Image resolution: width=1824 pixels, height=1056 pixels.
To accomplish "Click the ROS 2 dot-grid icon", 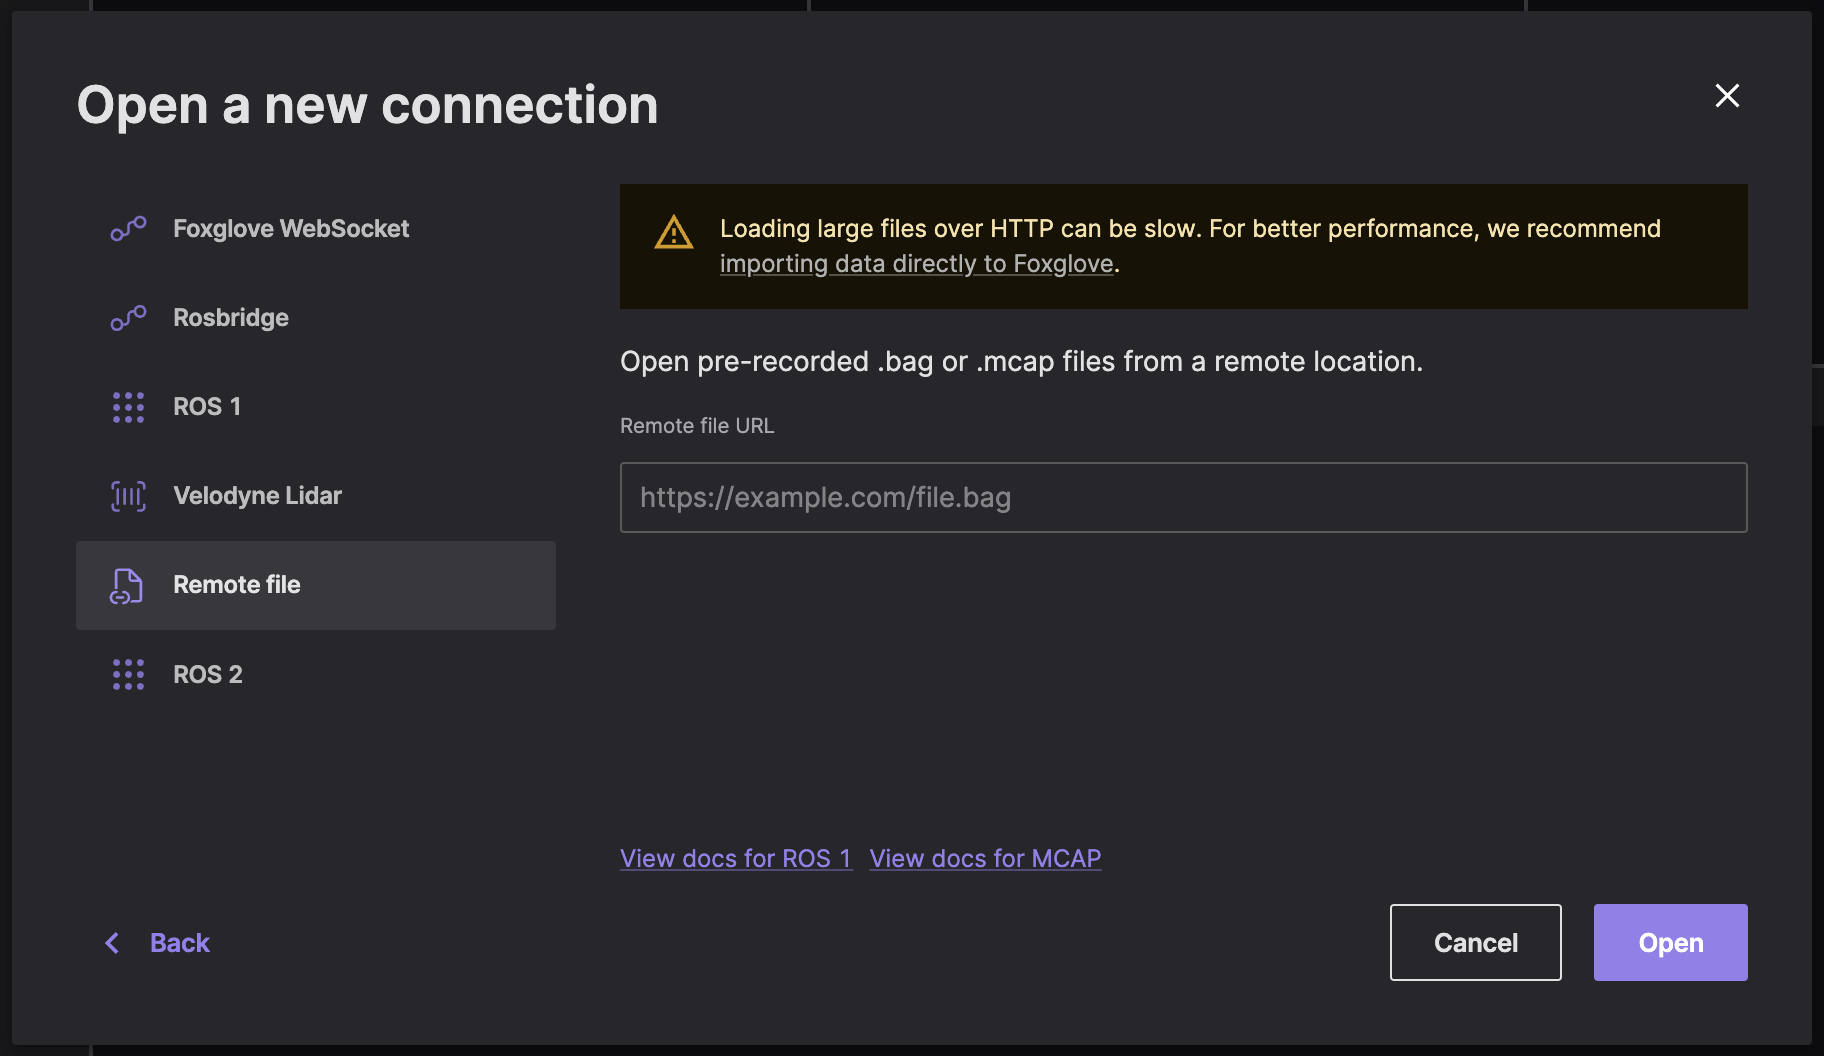I will (128, 675).
